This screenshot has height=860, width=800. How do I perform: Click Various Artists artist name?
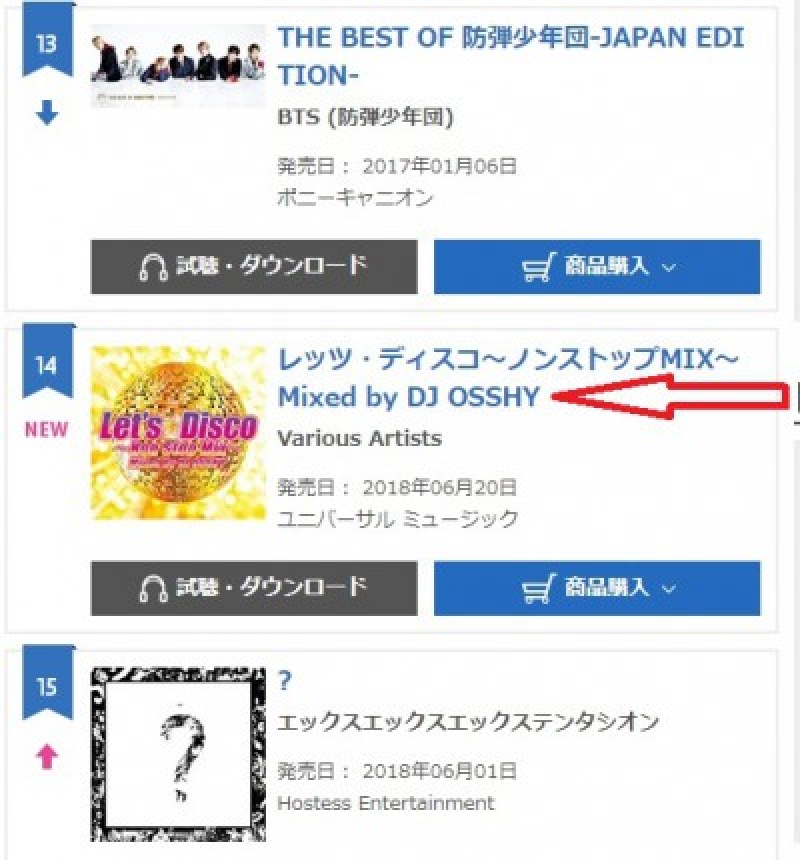click(360, 439)
